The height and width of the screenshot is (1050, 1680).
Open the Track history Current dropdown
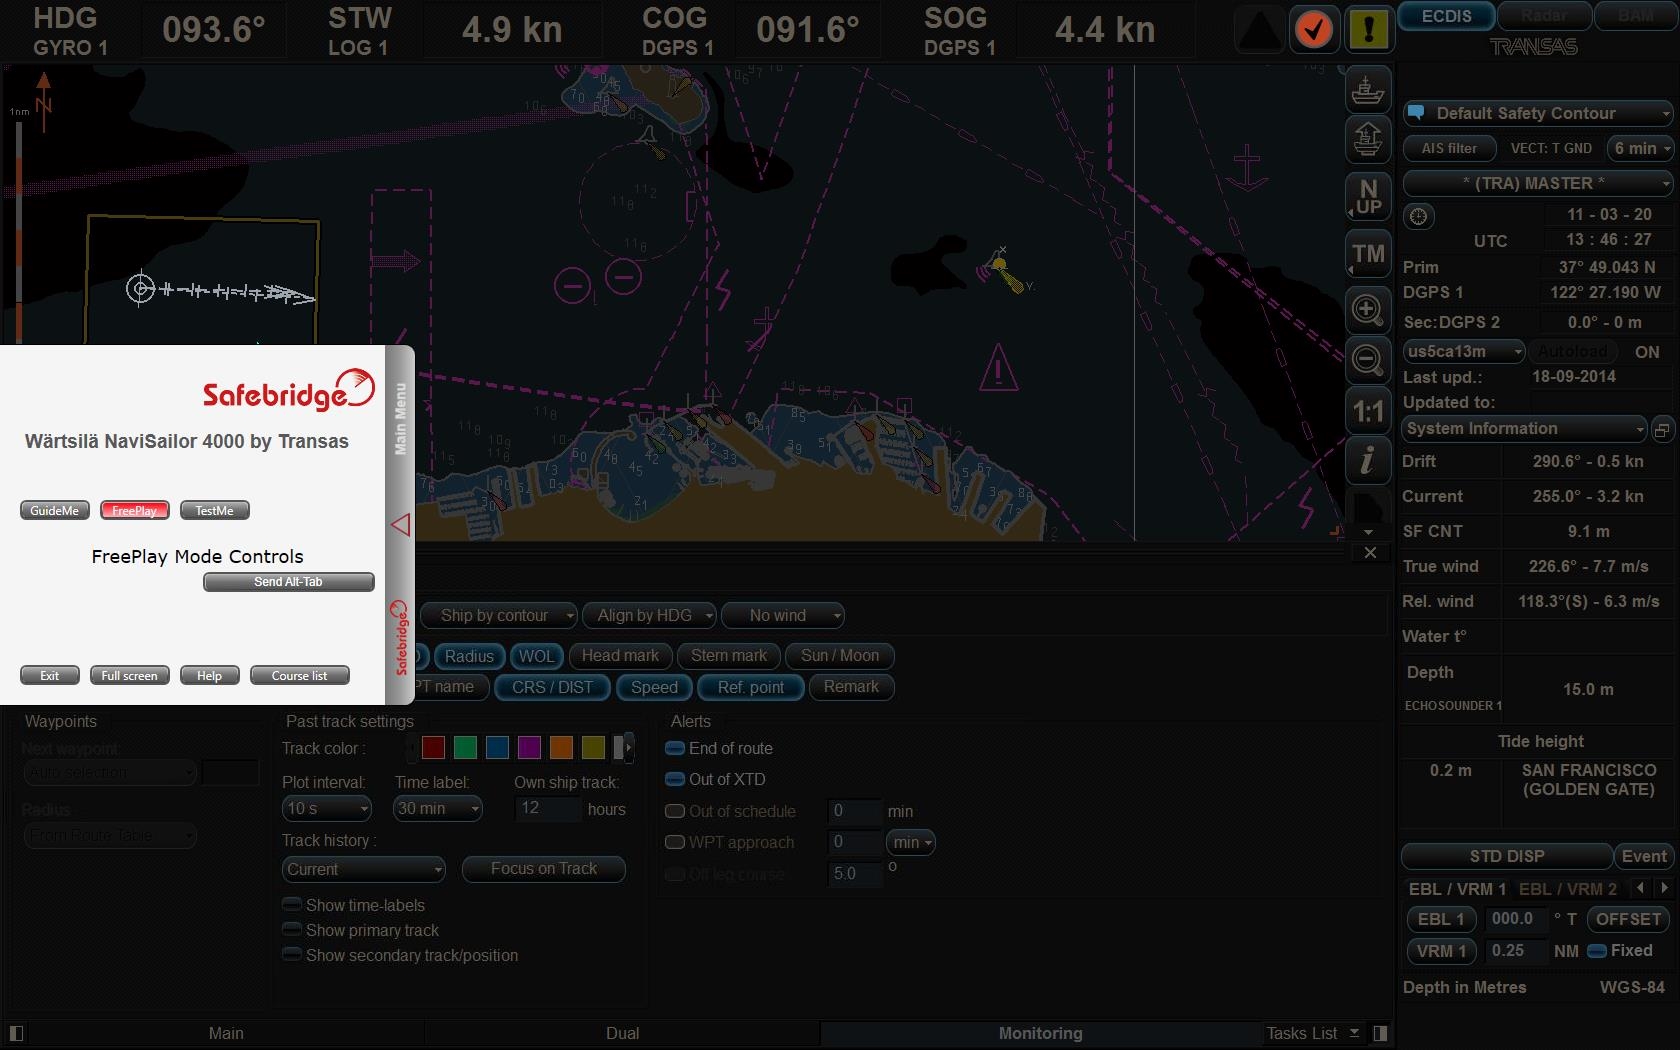click(x=363, y=869)
